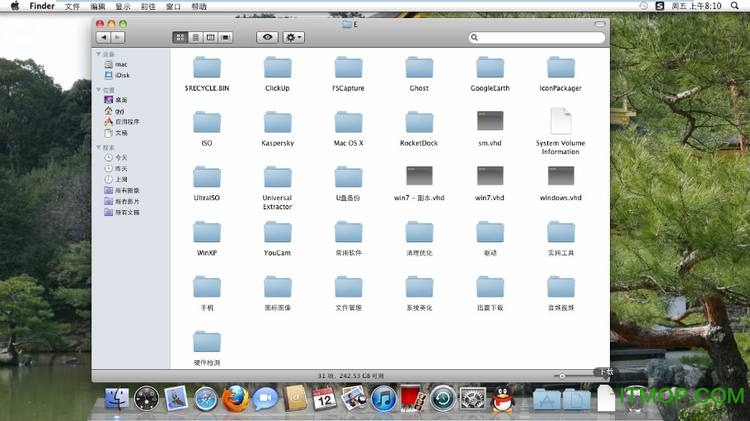Open the Apple menu
The image size is (750, 421).
coord(15,6)
